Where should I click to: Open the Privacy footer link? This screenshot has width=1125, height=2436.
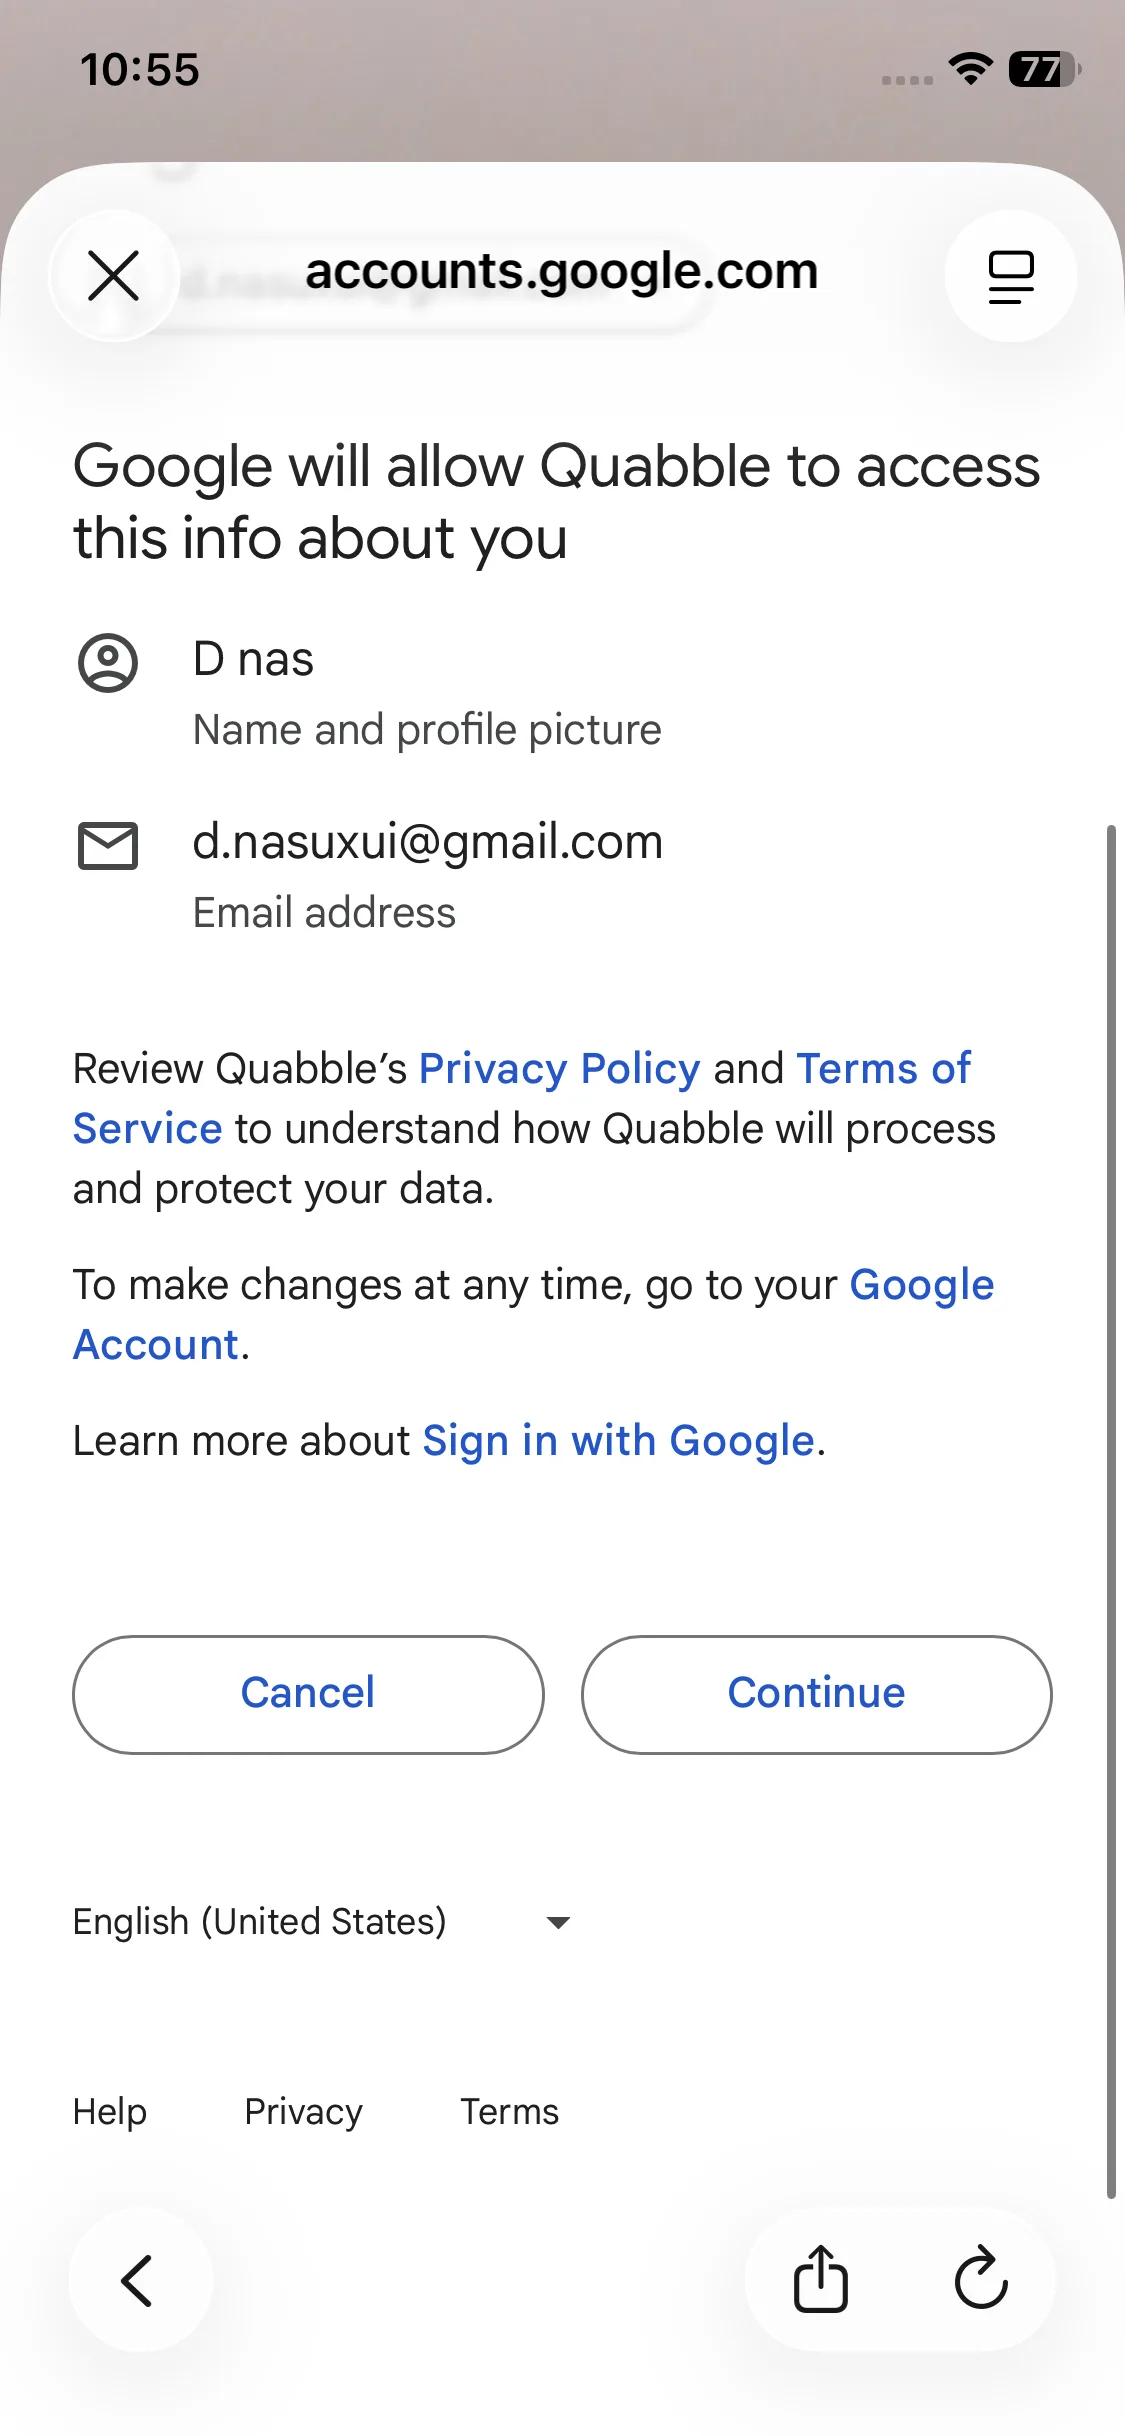(x=303, y=2112)
